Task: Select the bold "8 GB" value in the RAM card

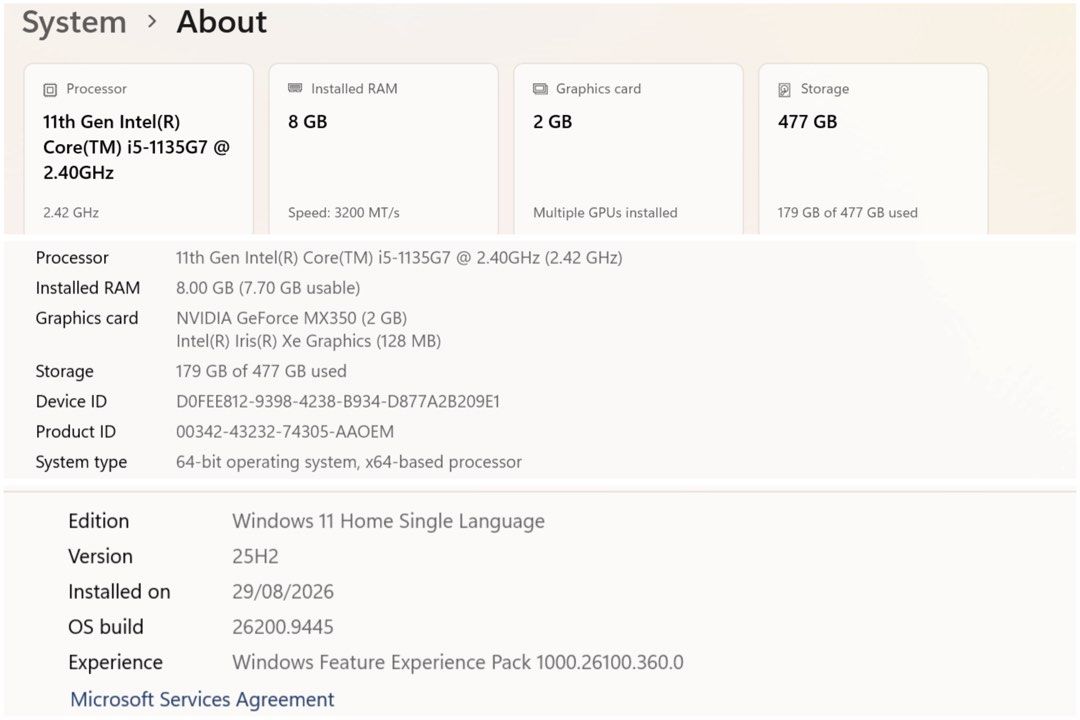Action: pyautogui.click(x=308, y=122)
